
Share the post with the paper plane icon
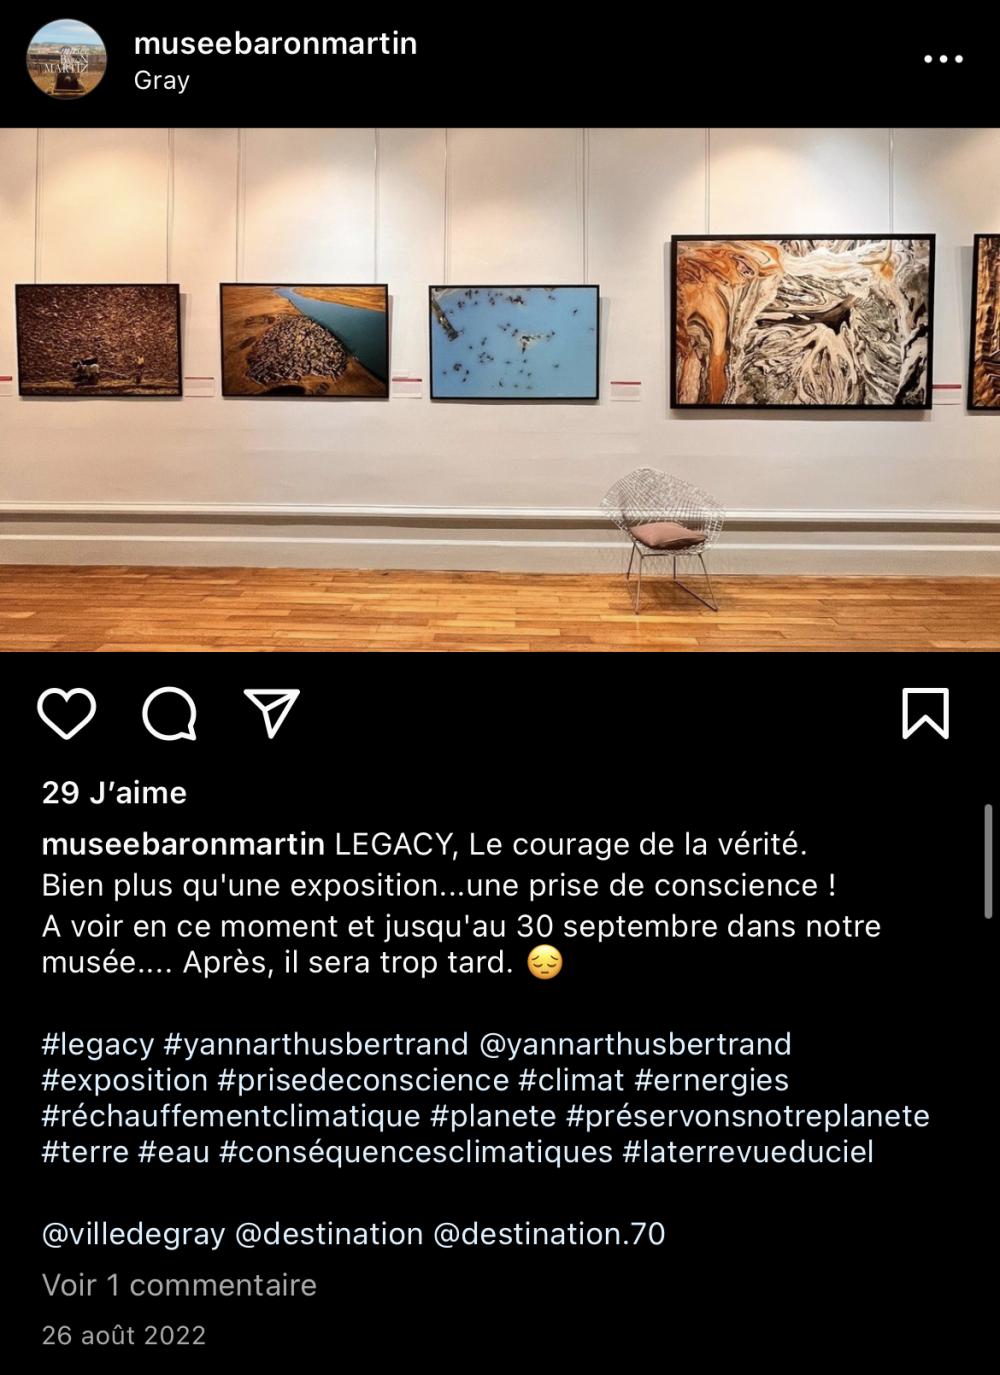click(x=272, y=713)
